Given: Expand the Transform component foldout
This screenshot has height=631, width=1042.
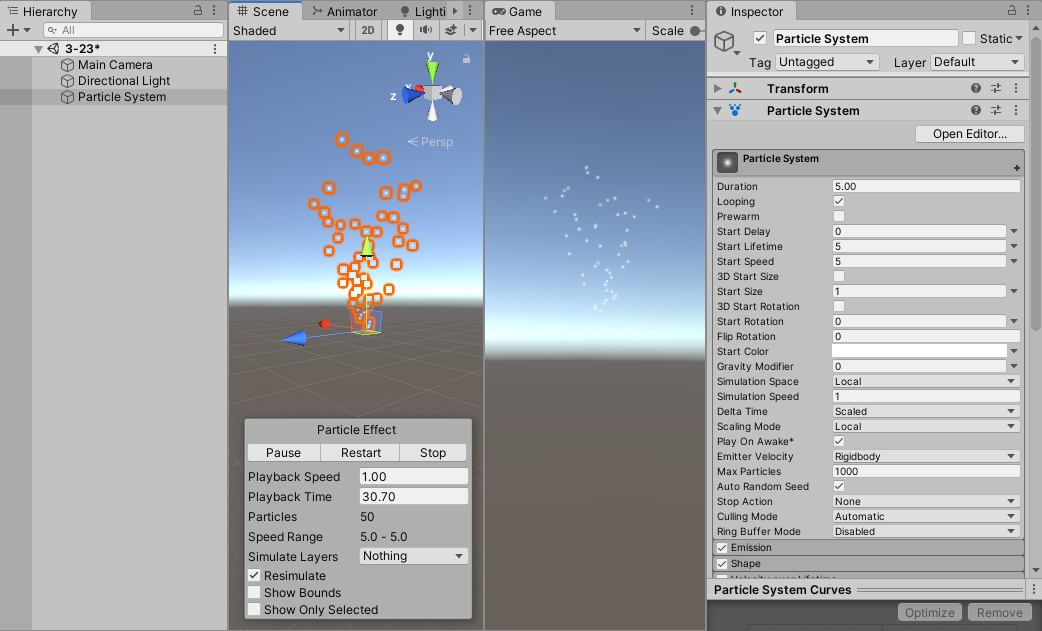Looking at the screenshot, I should (718, 88).
